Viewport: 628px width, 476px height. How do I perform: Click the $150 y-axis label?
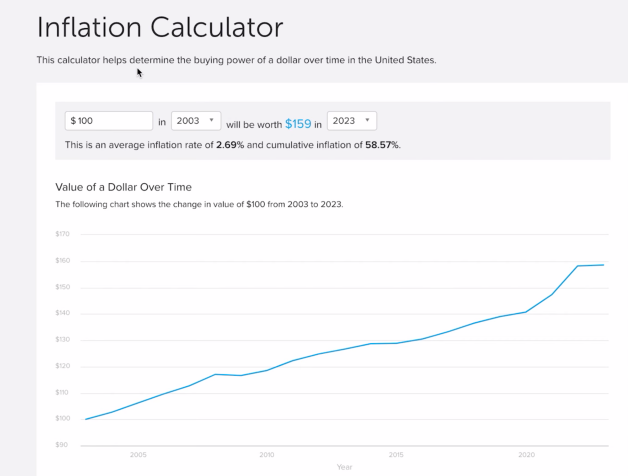[62, 287]
